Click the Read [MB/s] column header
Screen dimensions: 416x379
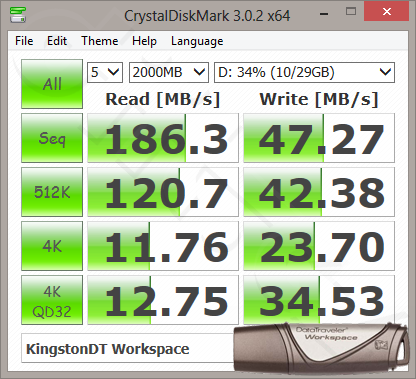163,99
